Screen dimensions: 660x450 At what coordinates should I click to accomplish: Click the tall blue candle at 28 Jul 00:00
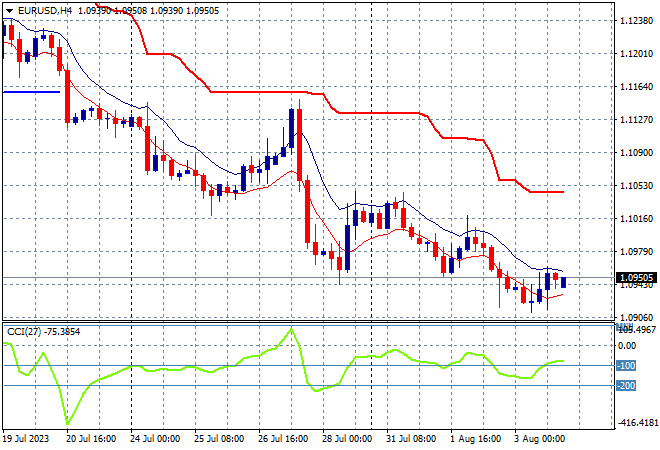(x=348, y=248)
